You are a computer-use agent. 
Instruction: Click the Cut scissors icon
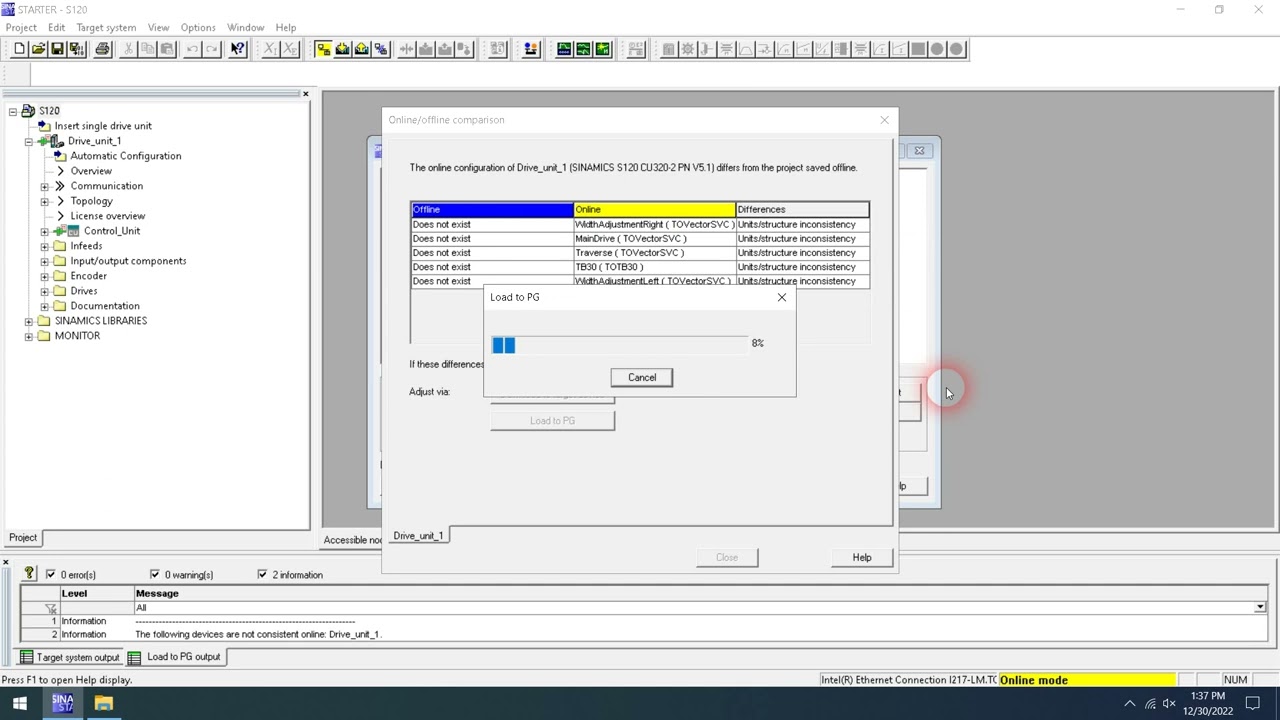click(x=128, y=49)
